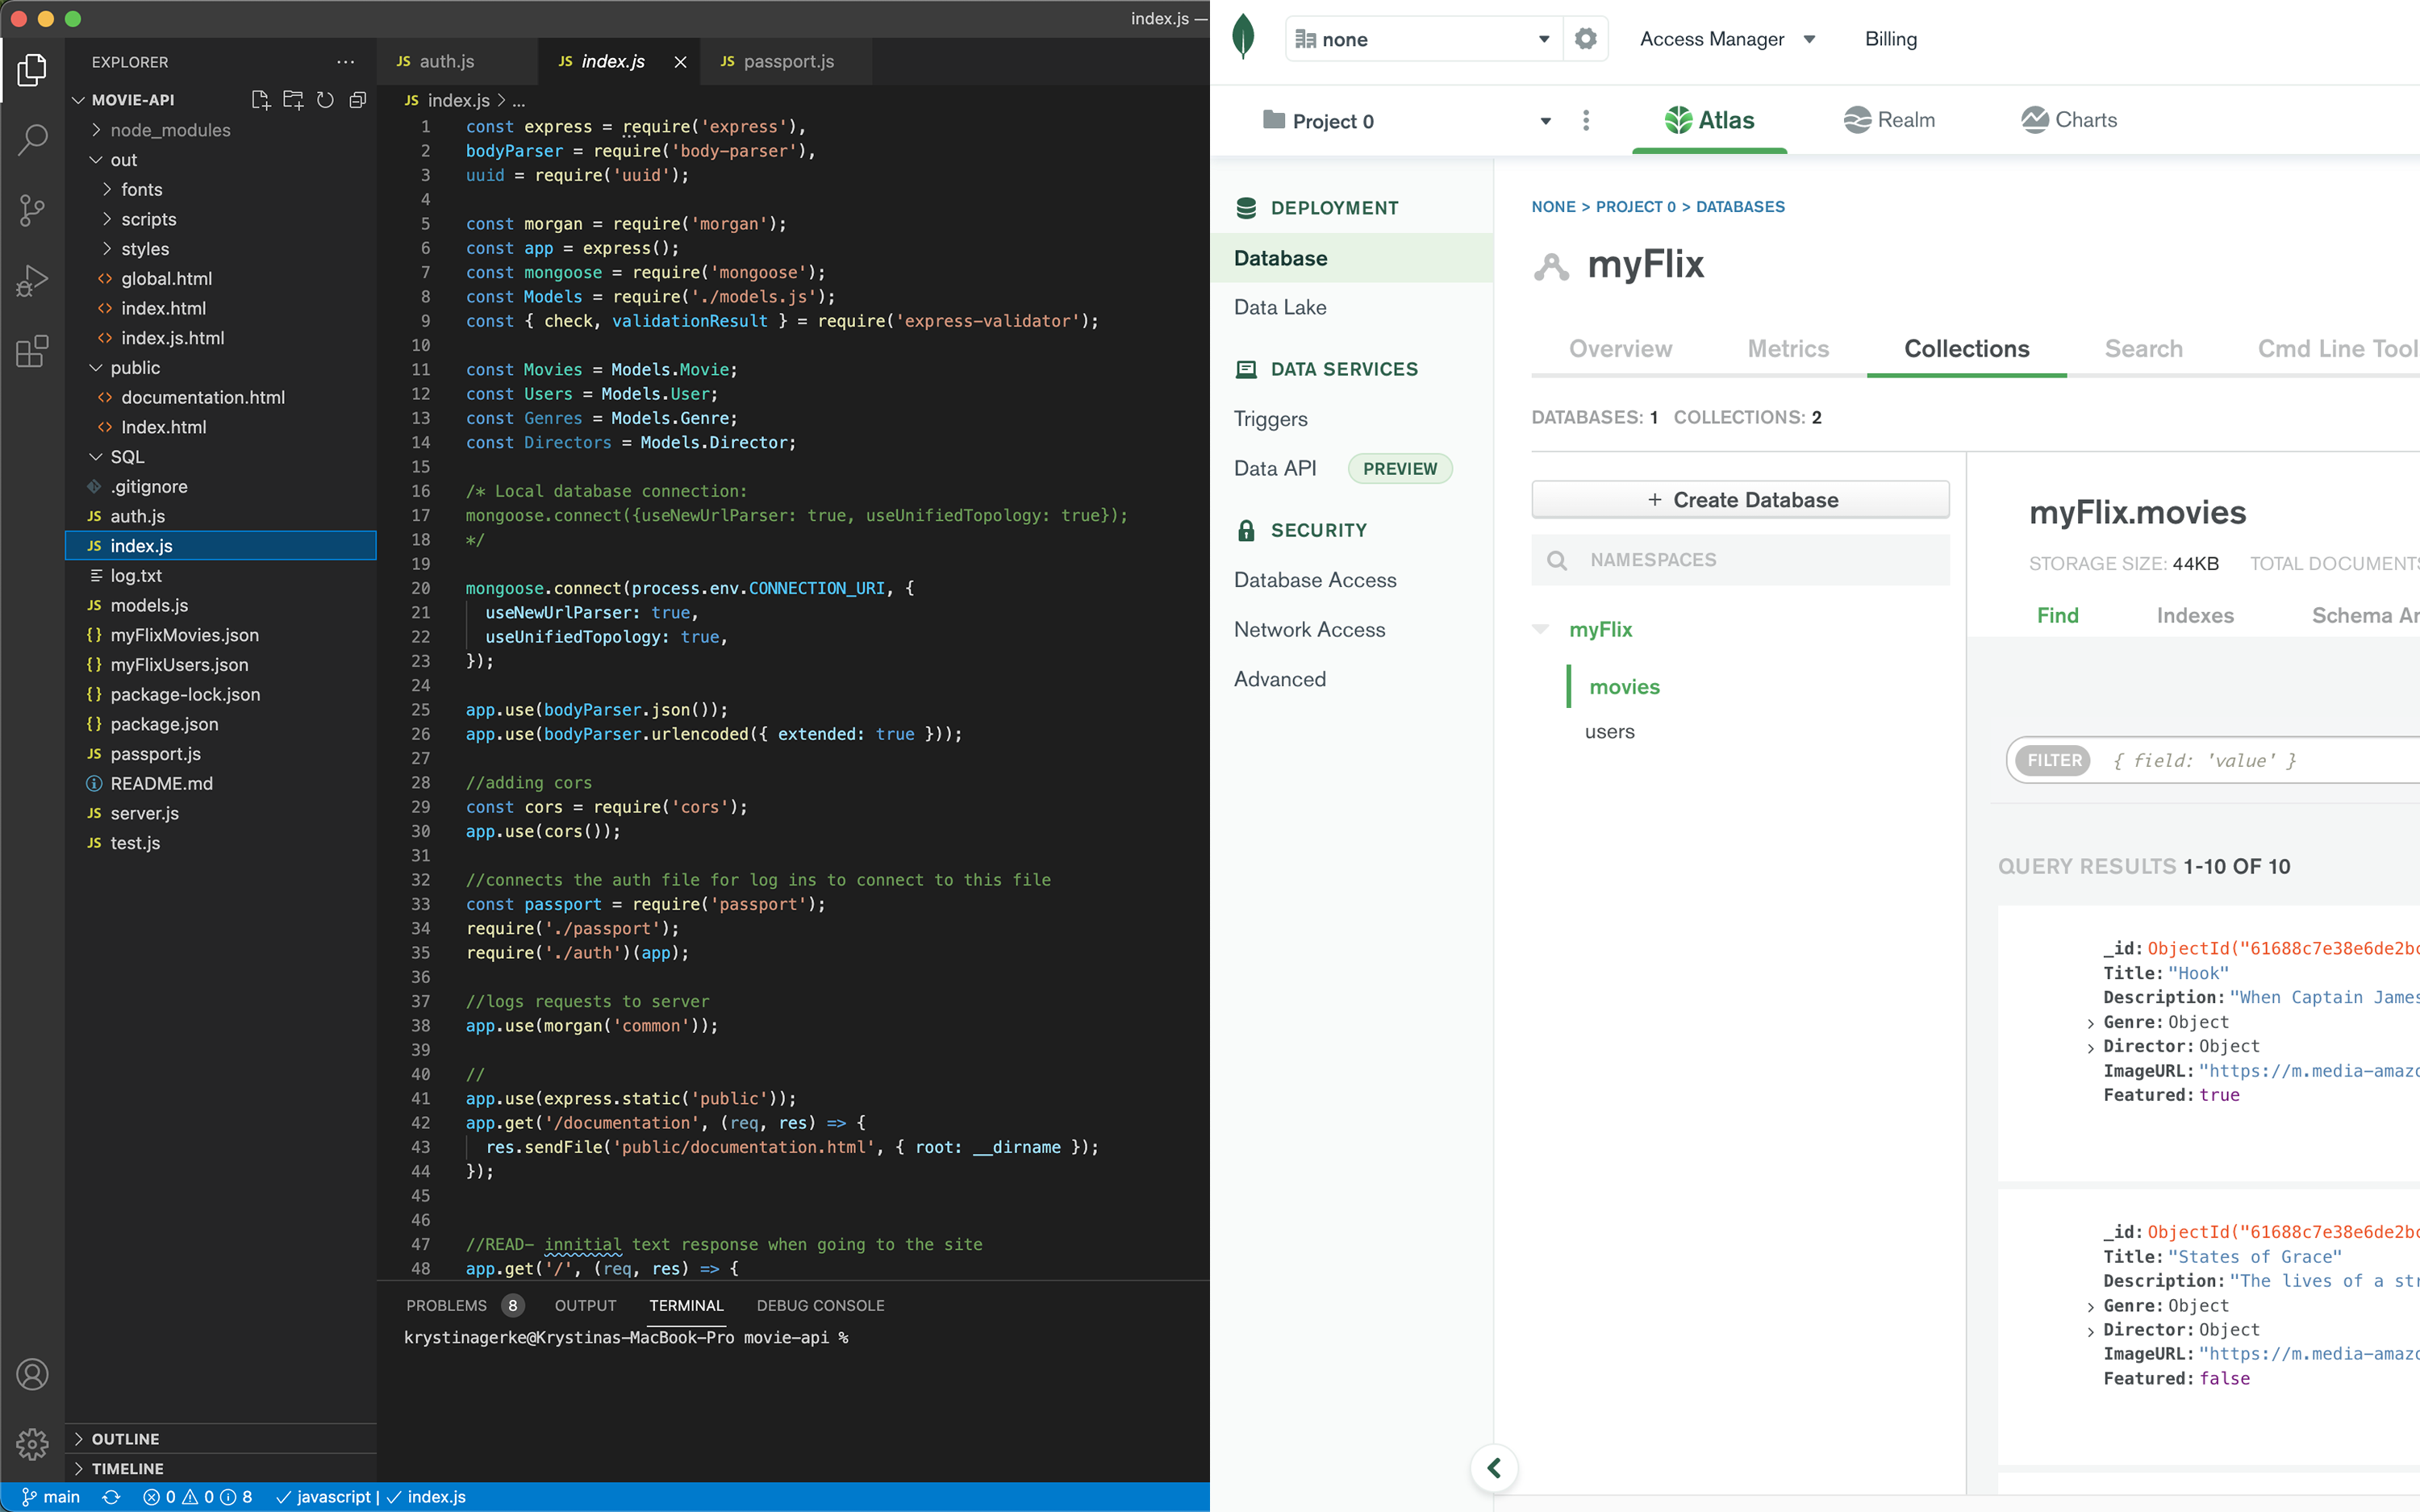Image resolution: width=2420 pixels, height=1512 pixels.
Task: Collapse the myFlix database tree
Action: coord(1540,629)
